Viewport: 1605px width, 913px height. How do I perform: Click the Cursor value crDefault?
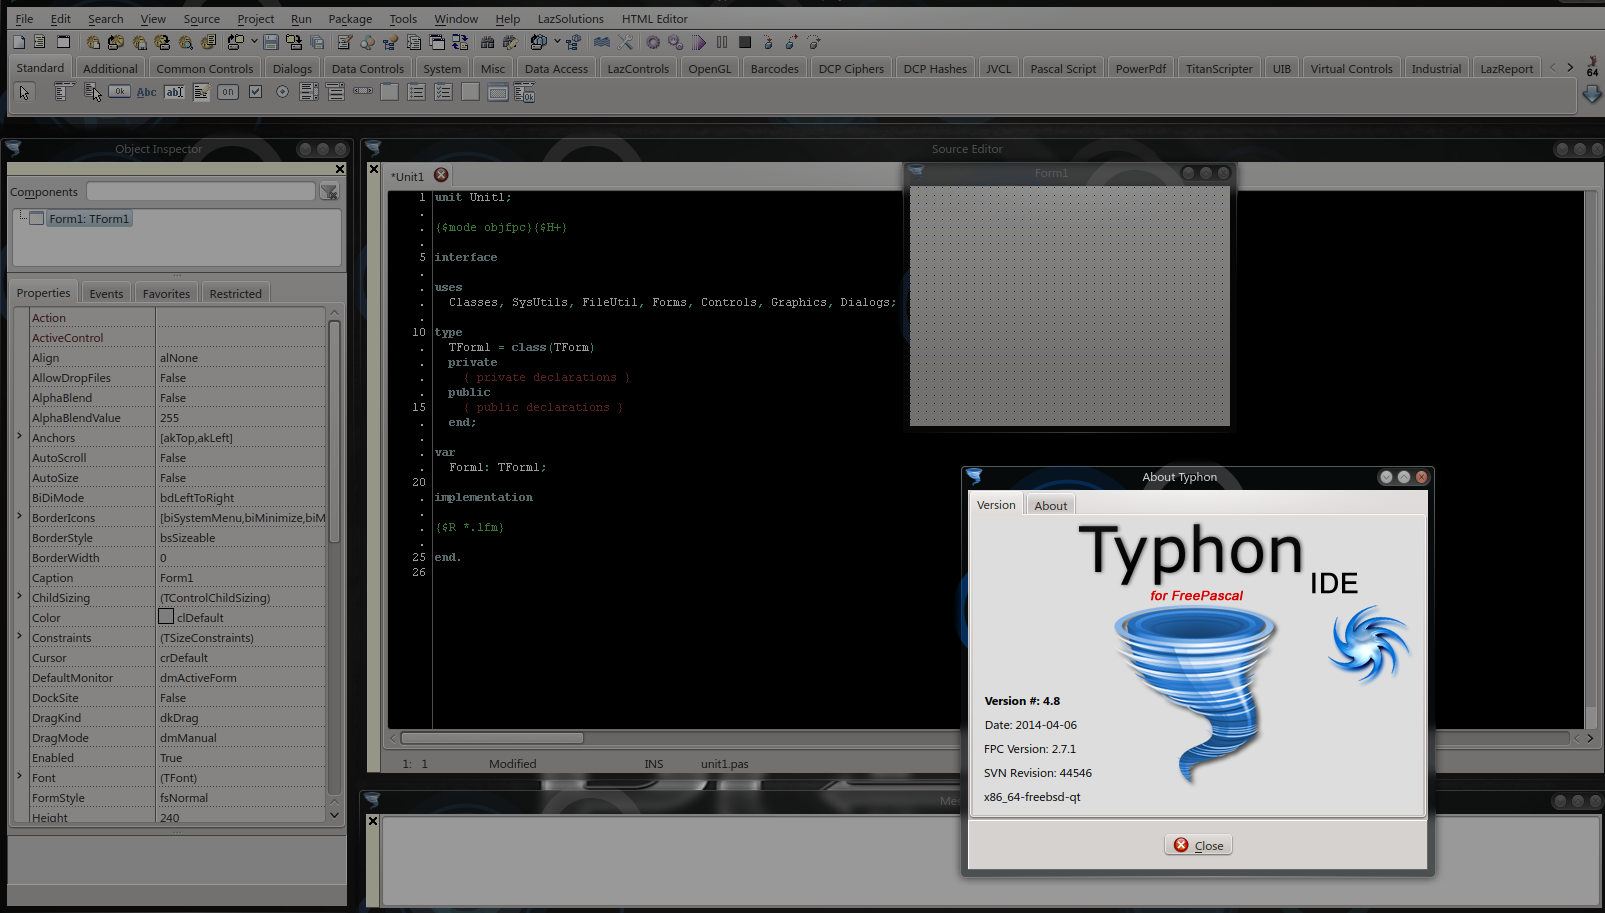241,658
